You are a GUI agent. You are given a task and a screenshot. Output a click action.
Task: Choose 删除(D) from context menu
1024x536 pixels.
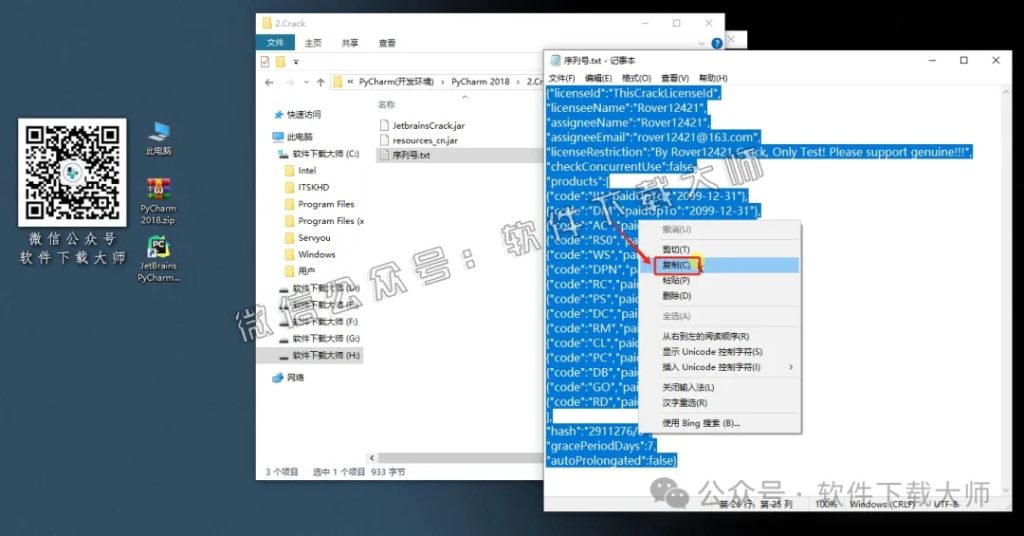coord(718,296)
